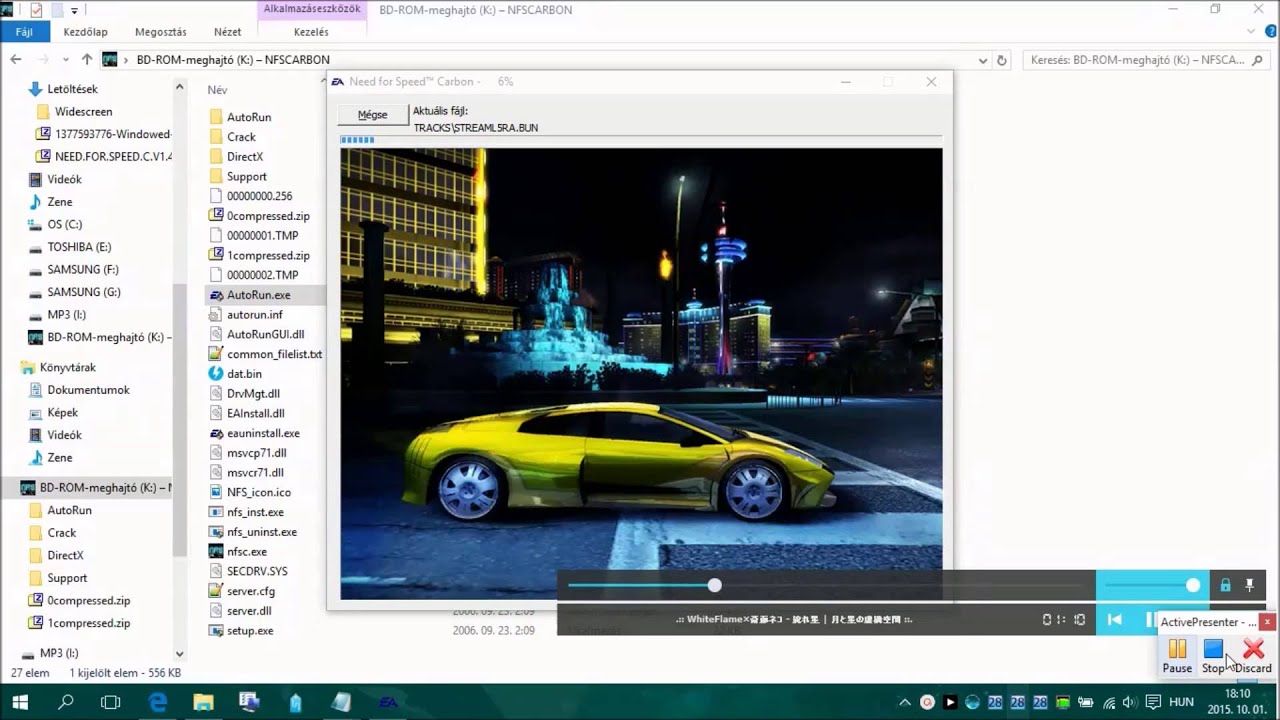
Task: Select the AutoRun folder icon in file list
Action: 215,117
